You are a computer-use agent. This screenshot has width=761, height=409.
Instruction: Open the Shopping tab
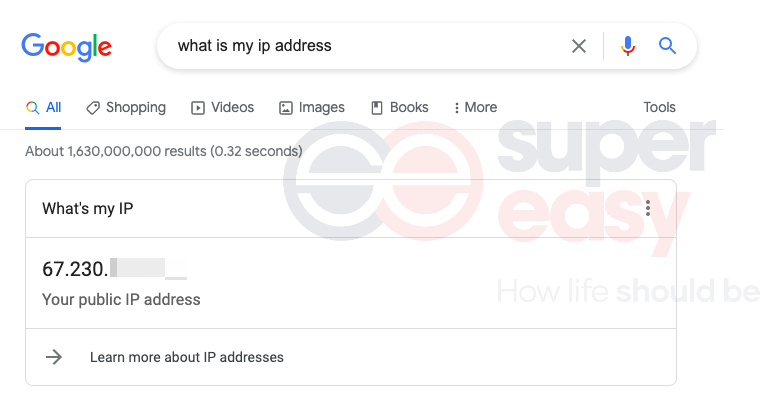coord(126,107)
